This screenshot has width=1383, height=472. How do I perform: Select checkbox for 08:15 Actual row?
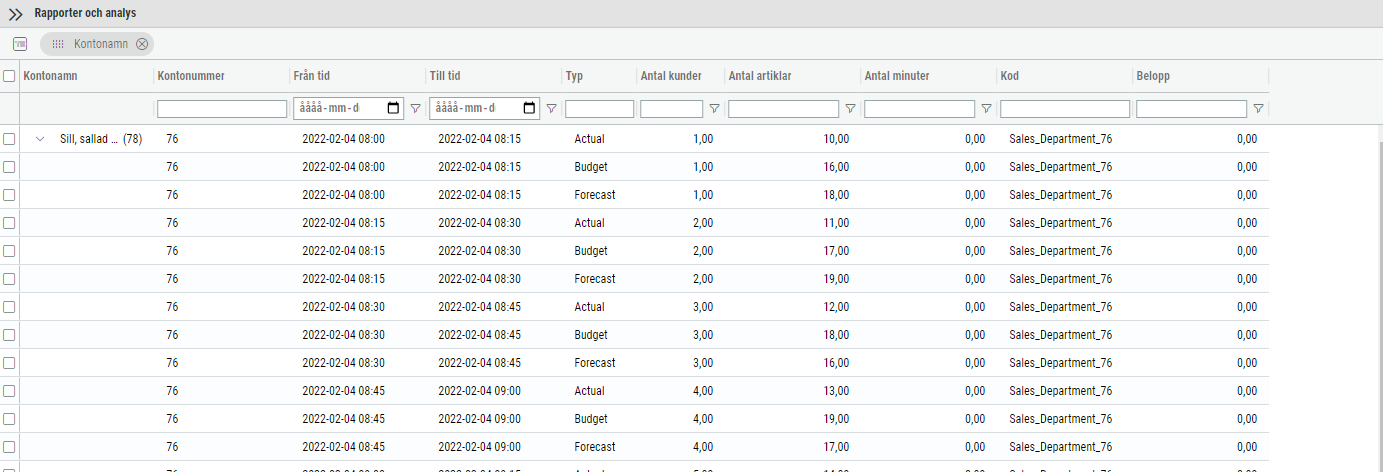[x=9, y=223]
